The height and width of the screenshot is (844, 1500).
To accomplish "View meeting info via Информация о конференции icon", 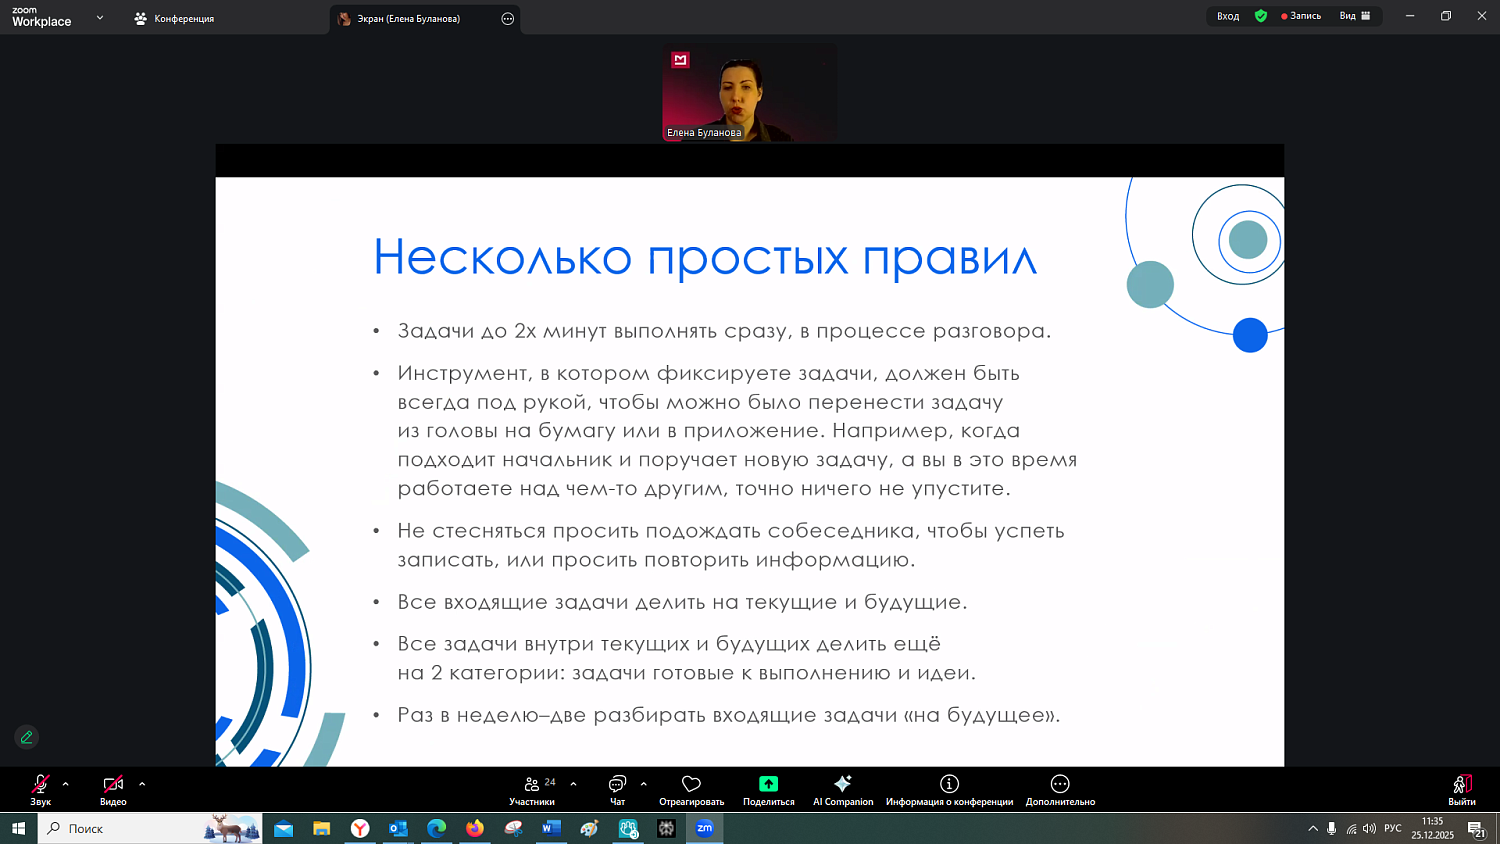I will 949,790.
